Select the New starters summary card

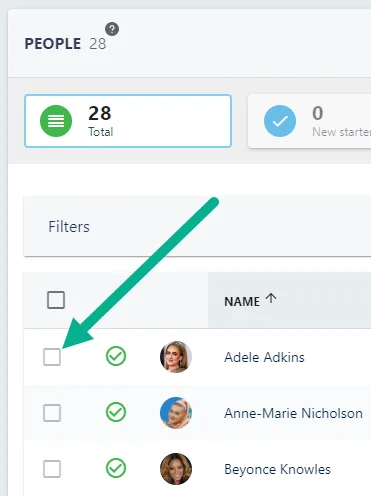(x=310, y=121)
